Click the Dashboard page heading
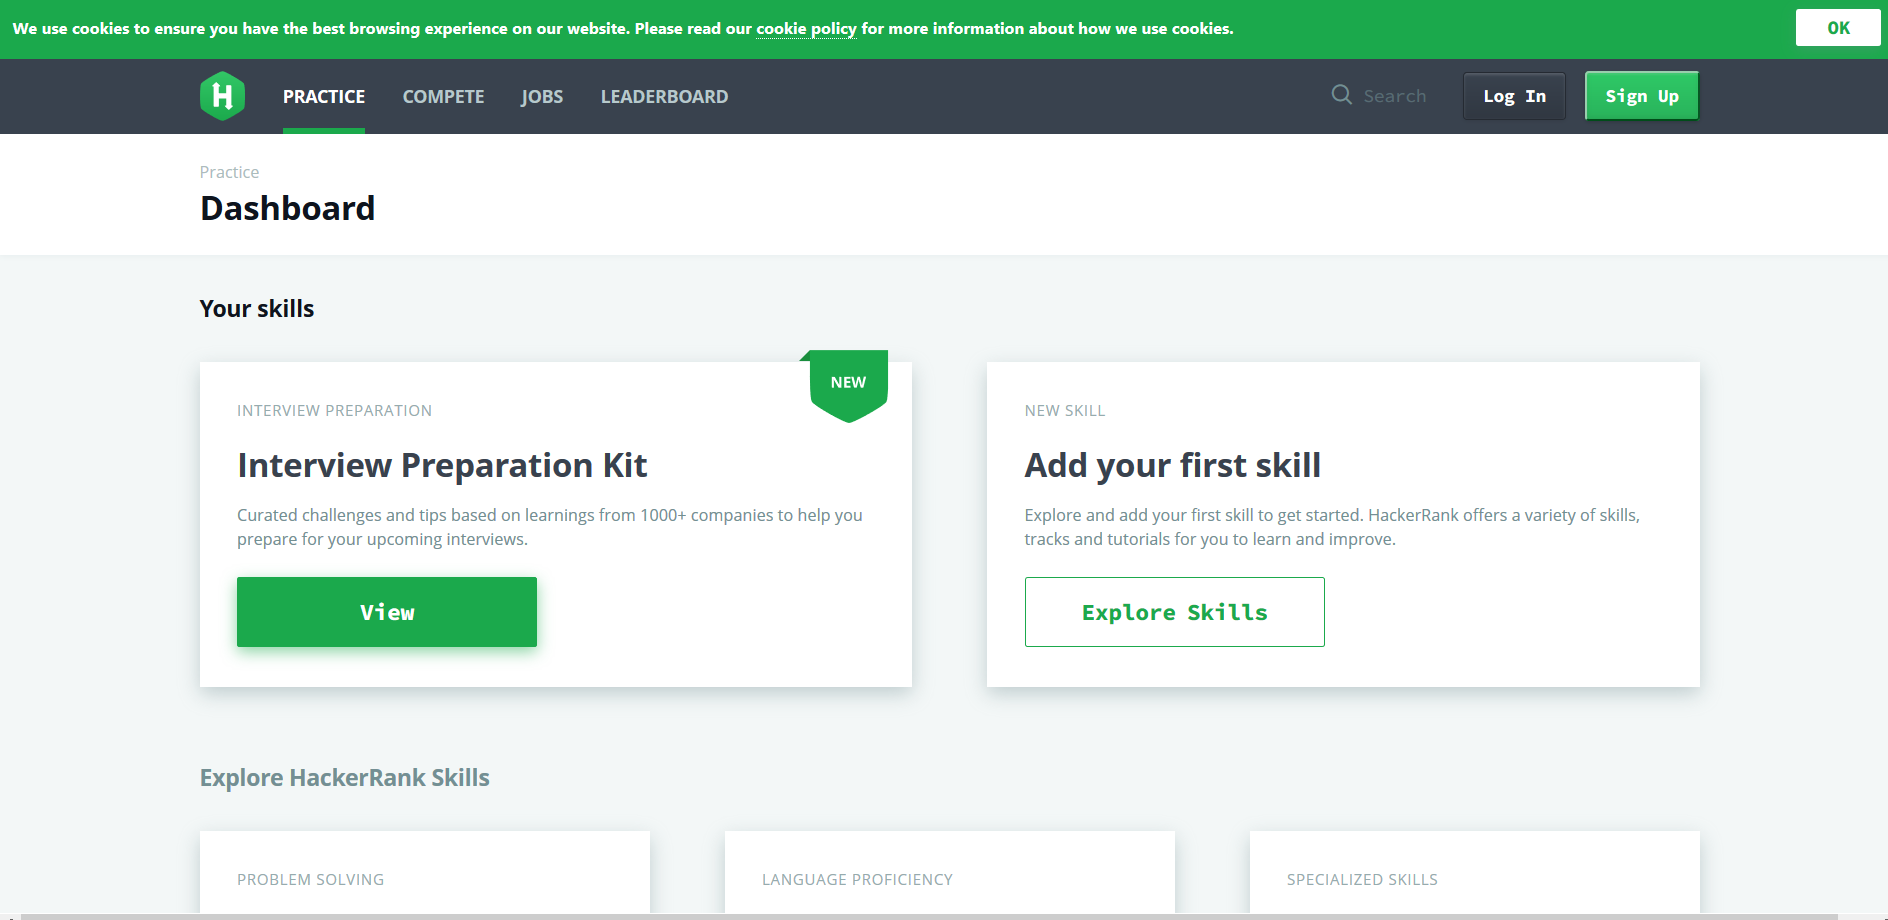The image size is (1888, 920). coord(288,208)
